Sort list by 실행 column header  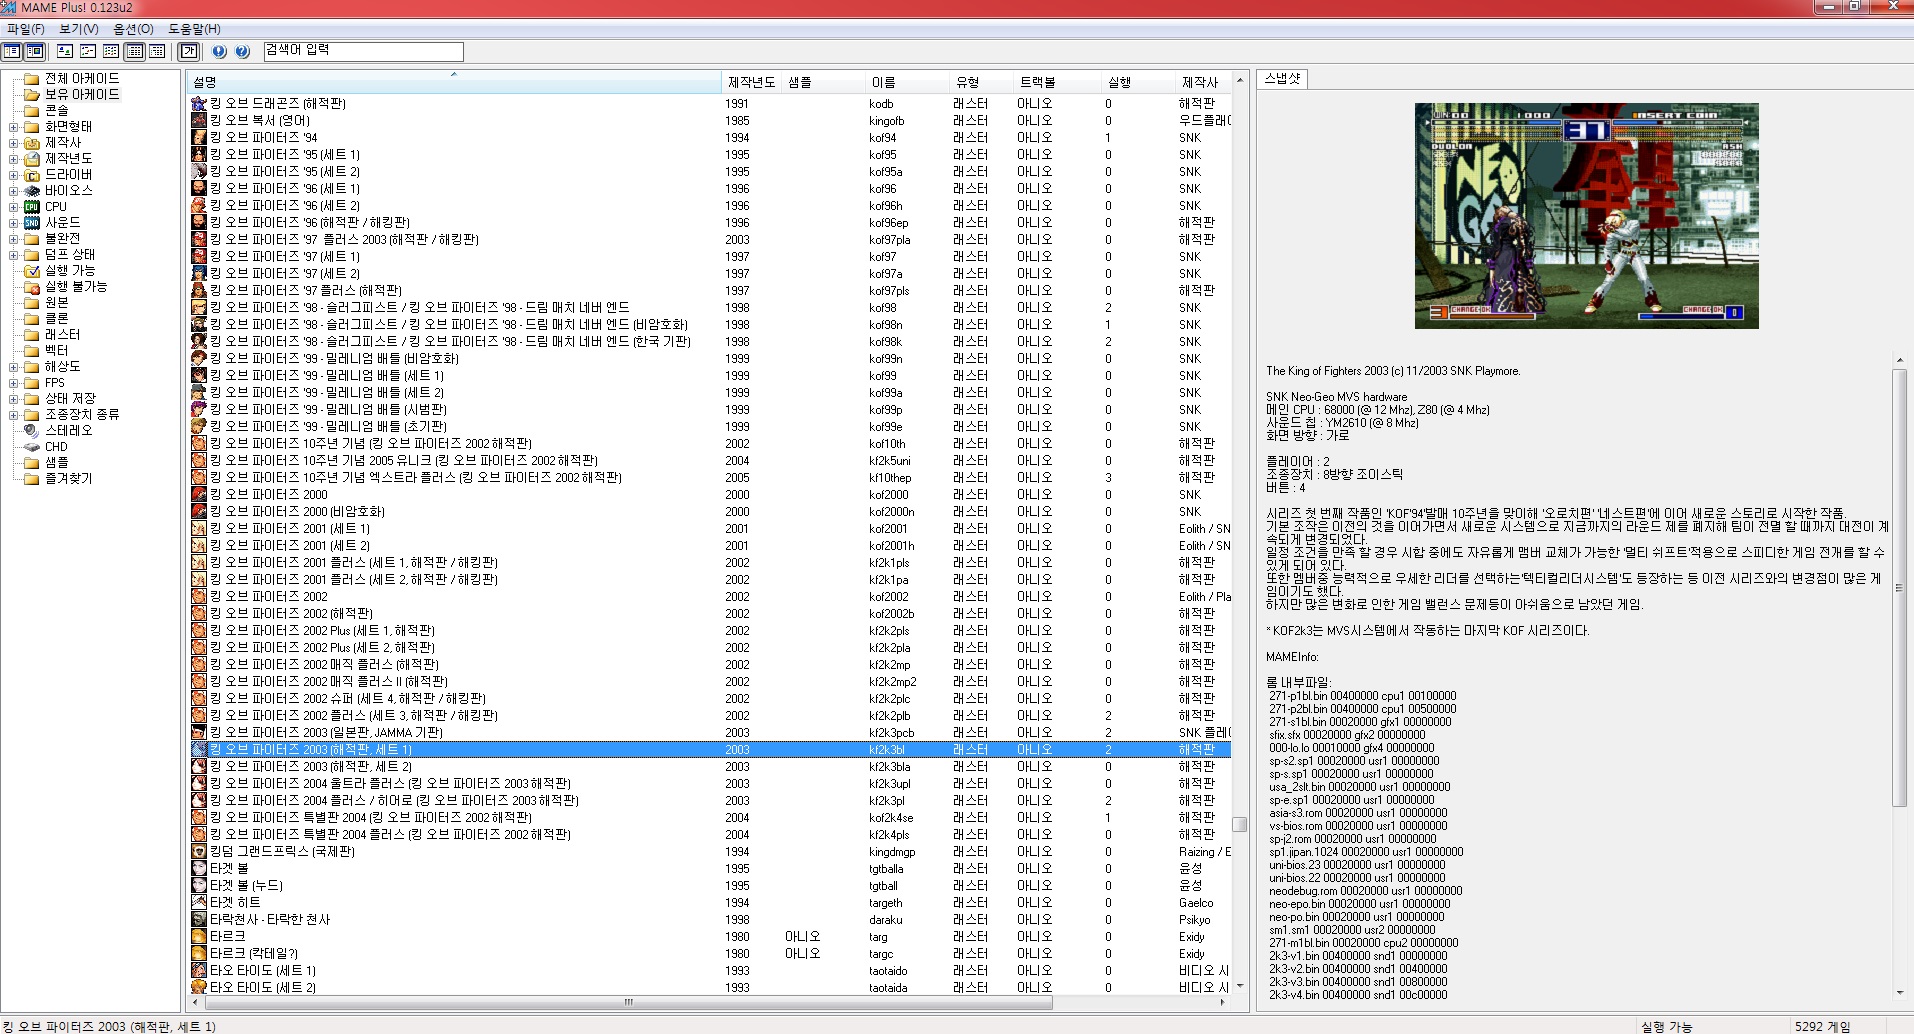1138,82
